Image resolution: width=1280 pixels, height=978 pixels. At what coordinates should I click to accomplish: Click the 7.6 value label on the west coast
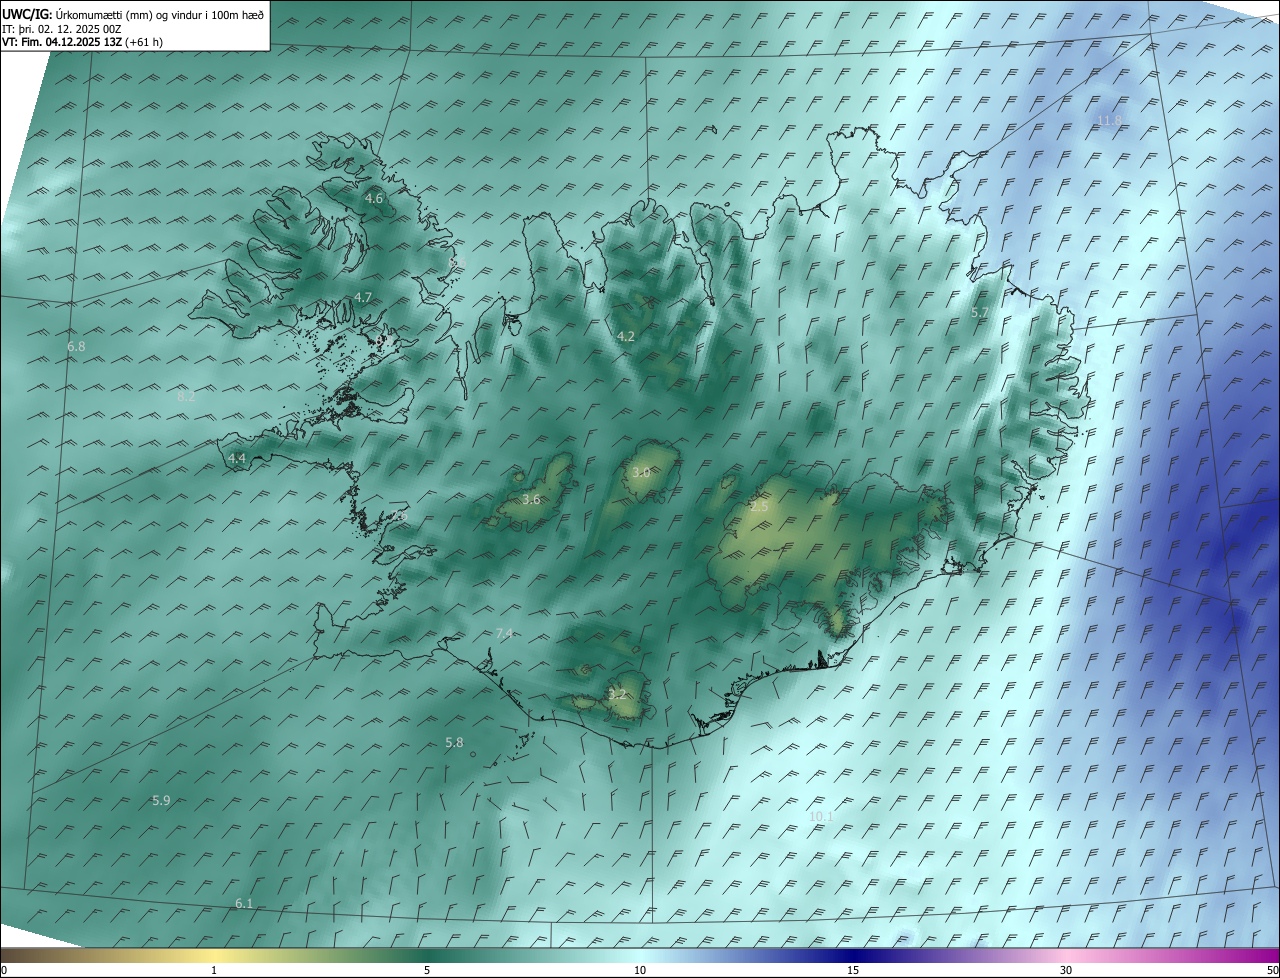coord(398,516)
